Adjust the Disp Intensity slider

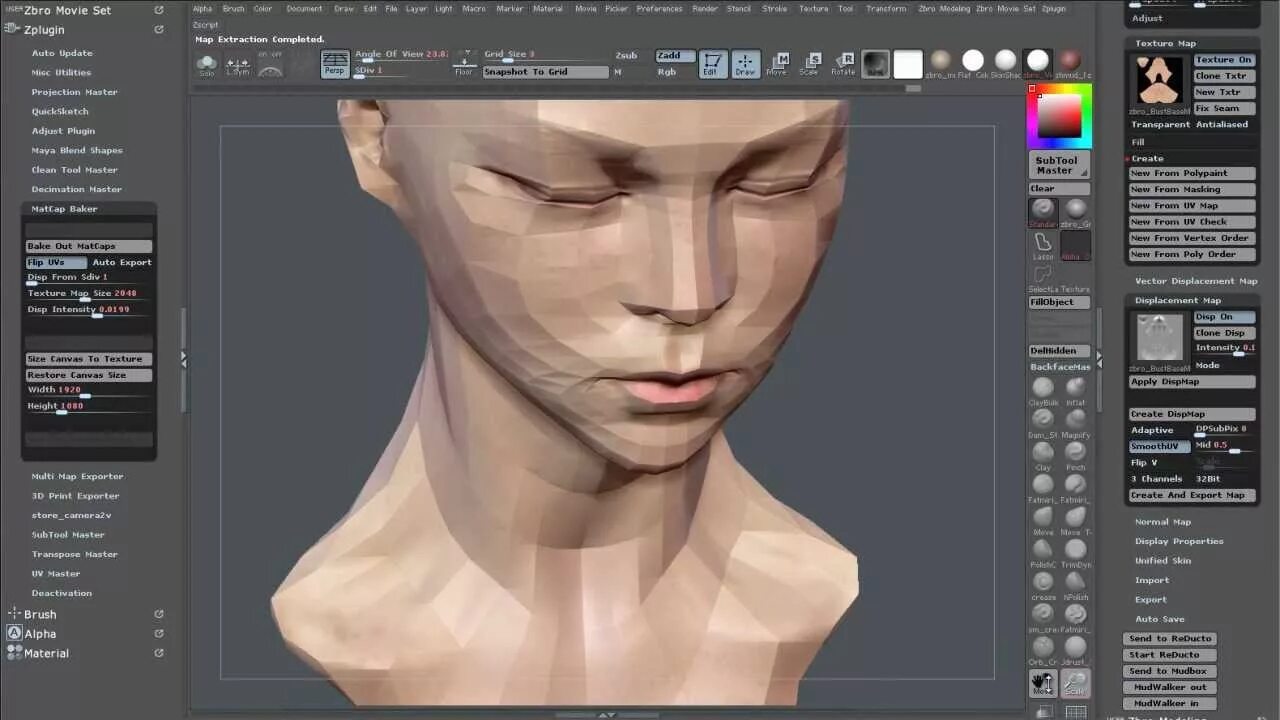[89, 310]
